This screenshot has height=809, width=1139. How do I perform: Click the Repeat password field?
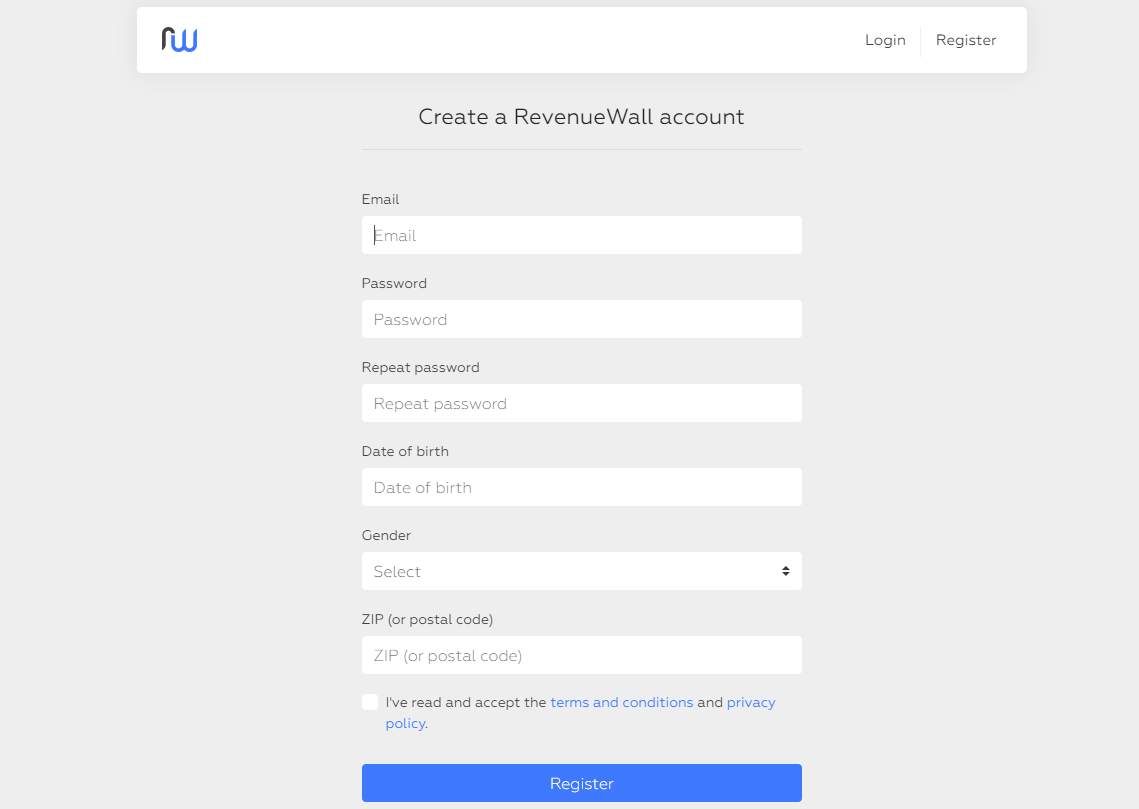(x=581, y=403)
